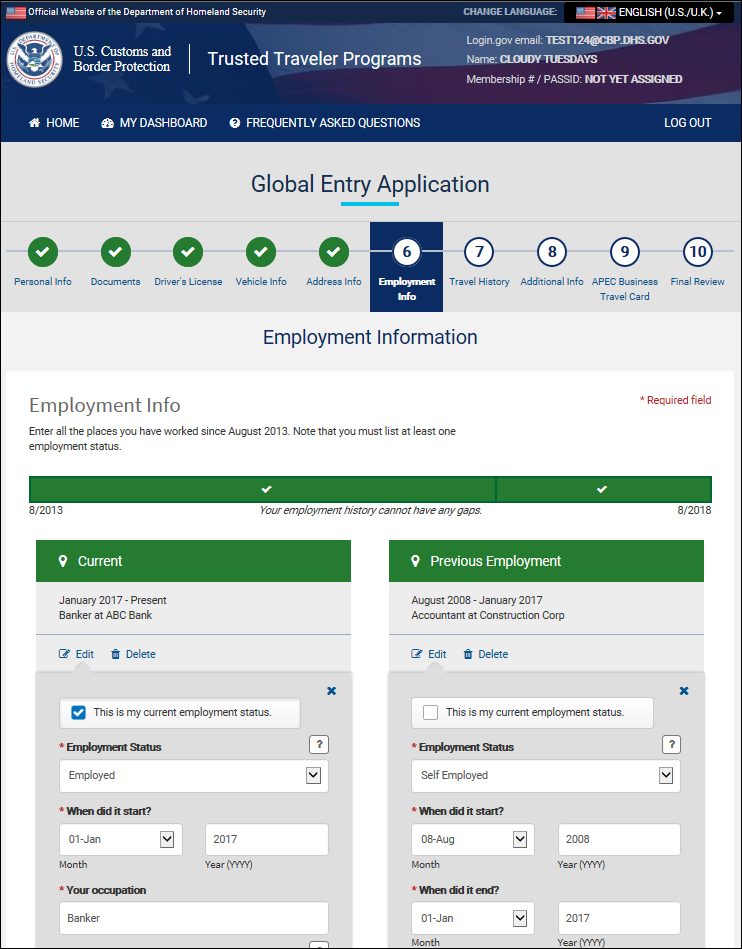Screen dimensions: 742x949
Task: Open the Change Language dropdown
Action: click(648, 12)
